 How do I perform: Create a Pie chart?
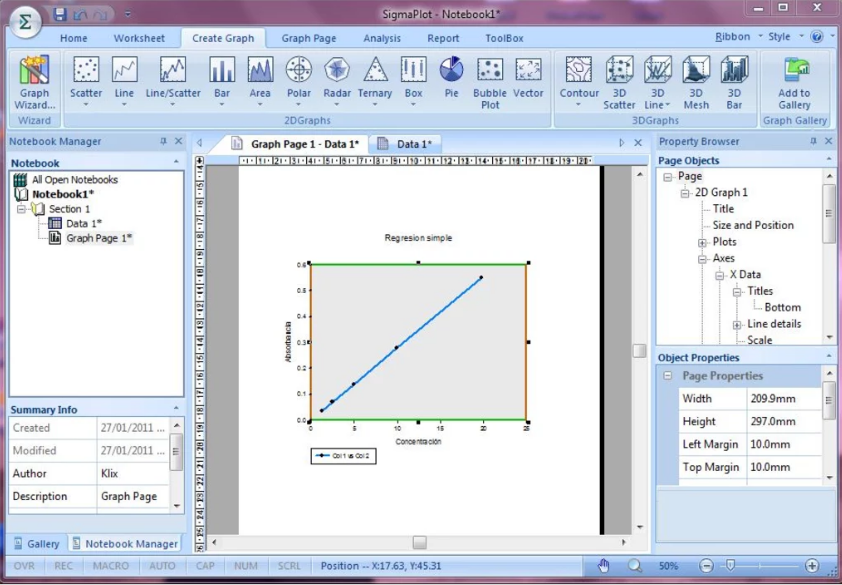click(451, 76)
